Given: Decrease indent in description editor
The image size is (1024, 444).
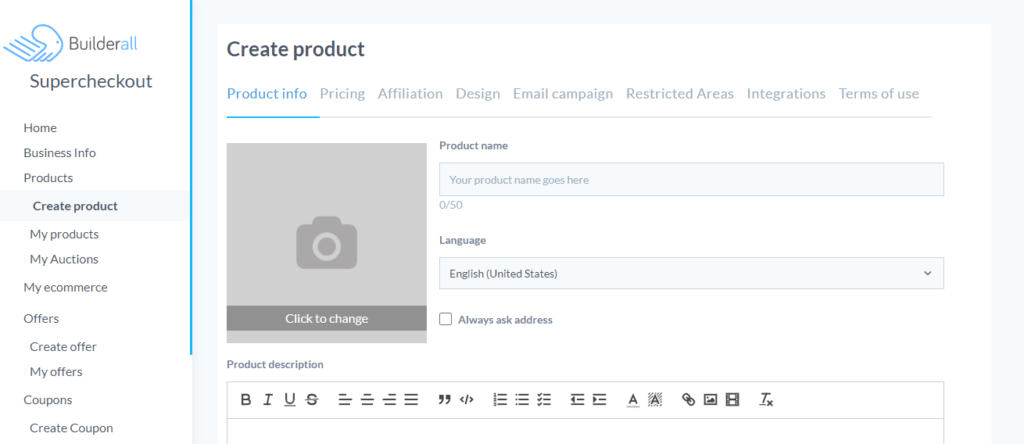Looking at the screenshot, I should 577,400.
